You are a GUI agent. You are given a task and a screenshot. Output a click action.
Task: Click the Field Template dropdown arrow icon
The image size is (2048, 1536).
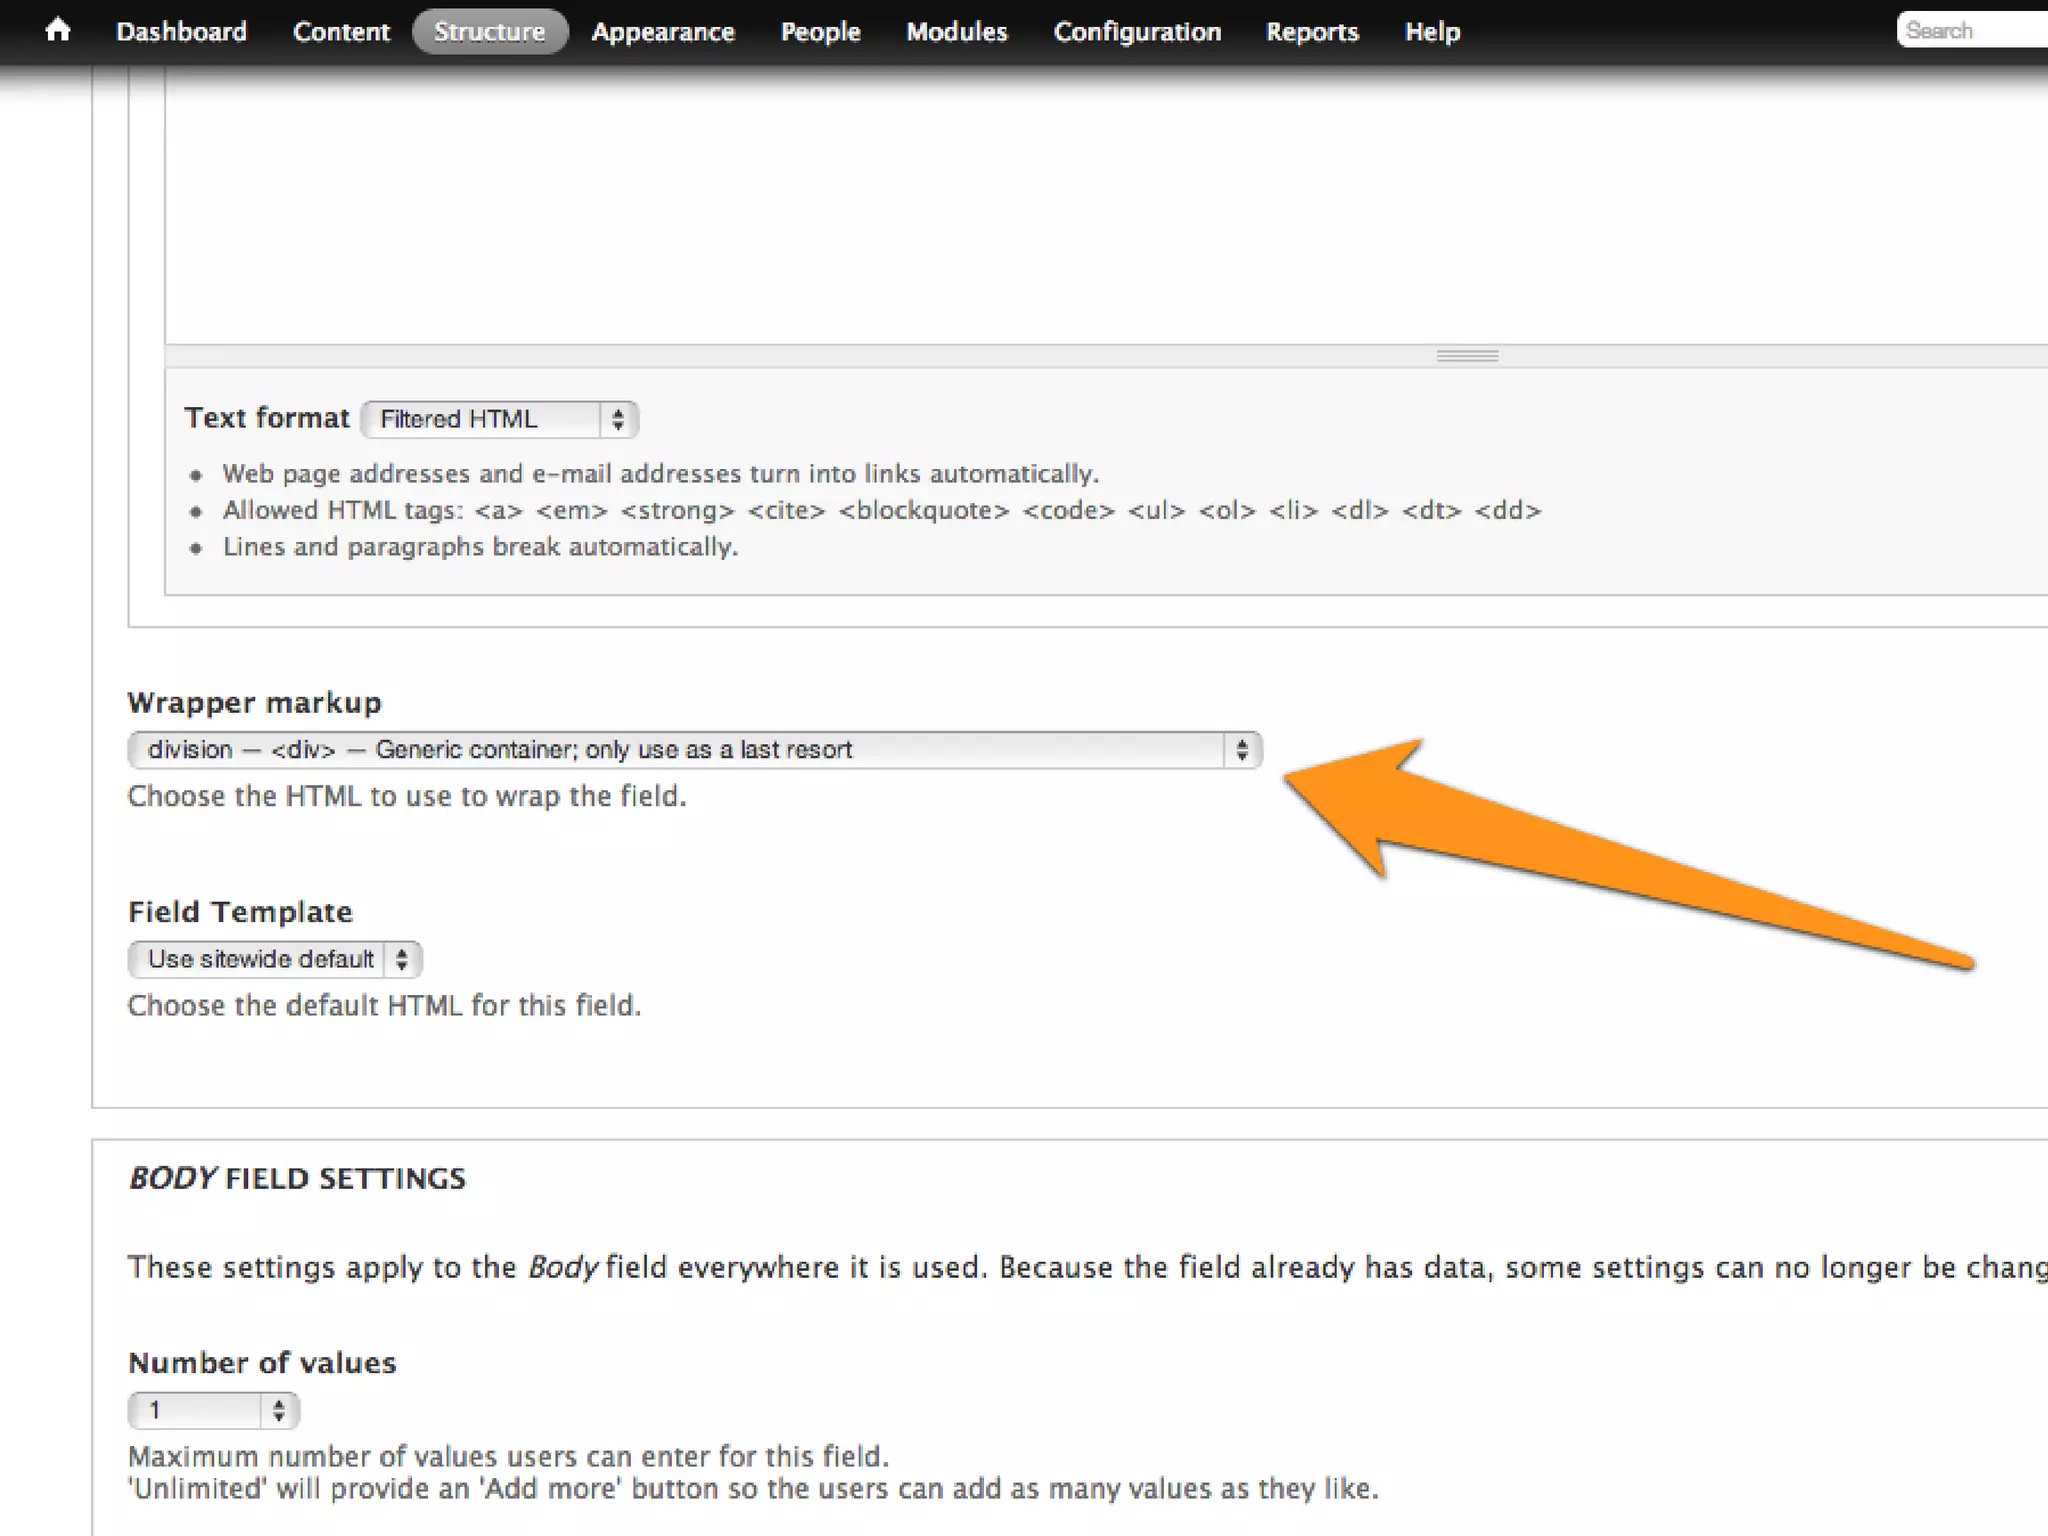(402, 959)
